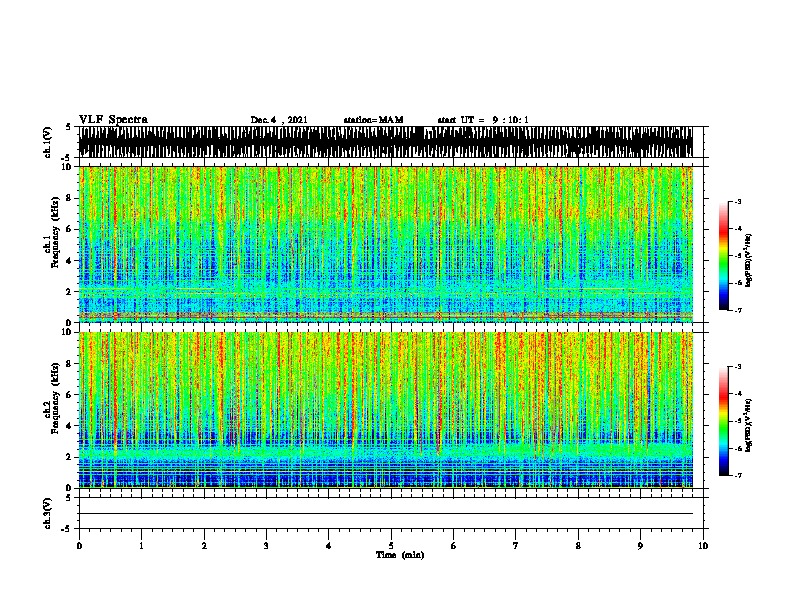
Task: Select the date text "Dec. 4, 2021"
Action: (279, 120)
